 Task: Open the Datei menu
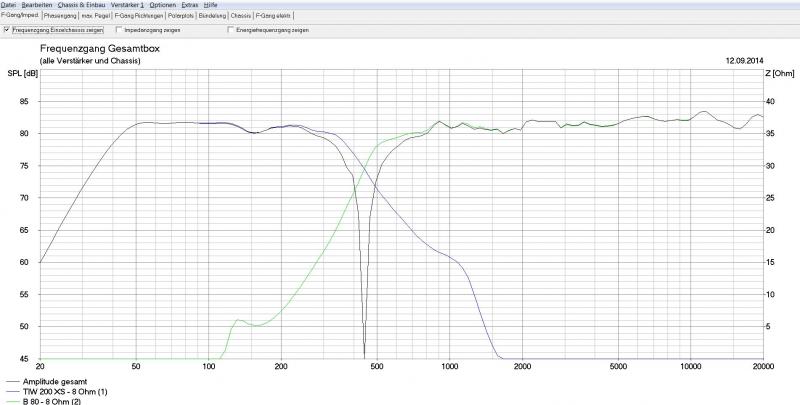pyautogui.click(x=7, y=5)
